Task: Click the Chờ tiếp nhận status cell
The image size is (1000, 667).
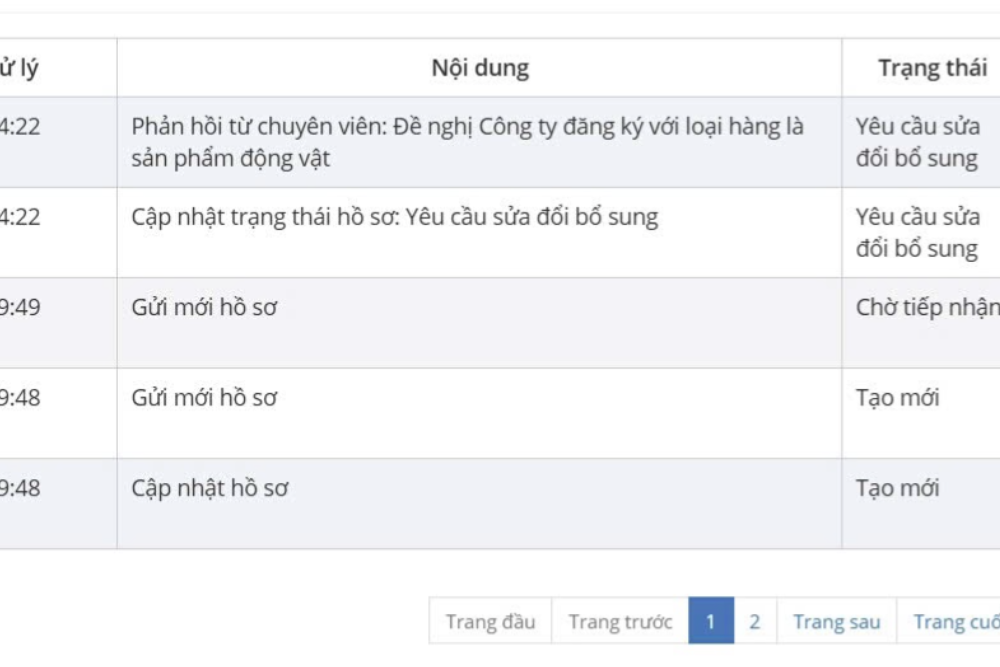Action: (x=926, y=308)
